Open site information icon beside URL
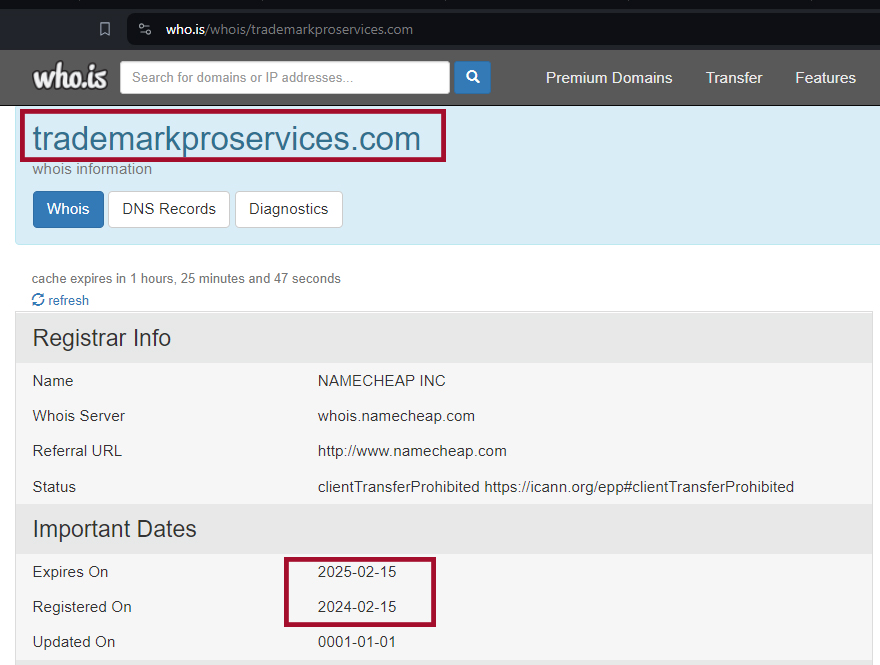Image resolution: width=880 pixels, height=665 pixels. (x=145, y=29)
